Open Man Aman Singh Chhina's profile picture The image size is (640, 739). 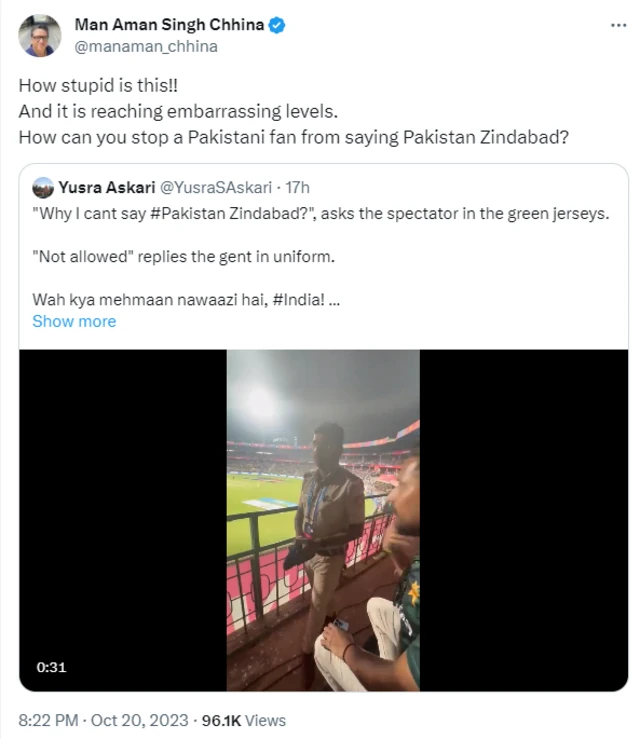(39, 35)
